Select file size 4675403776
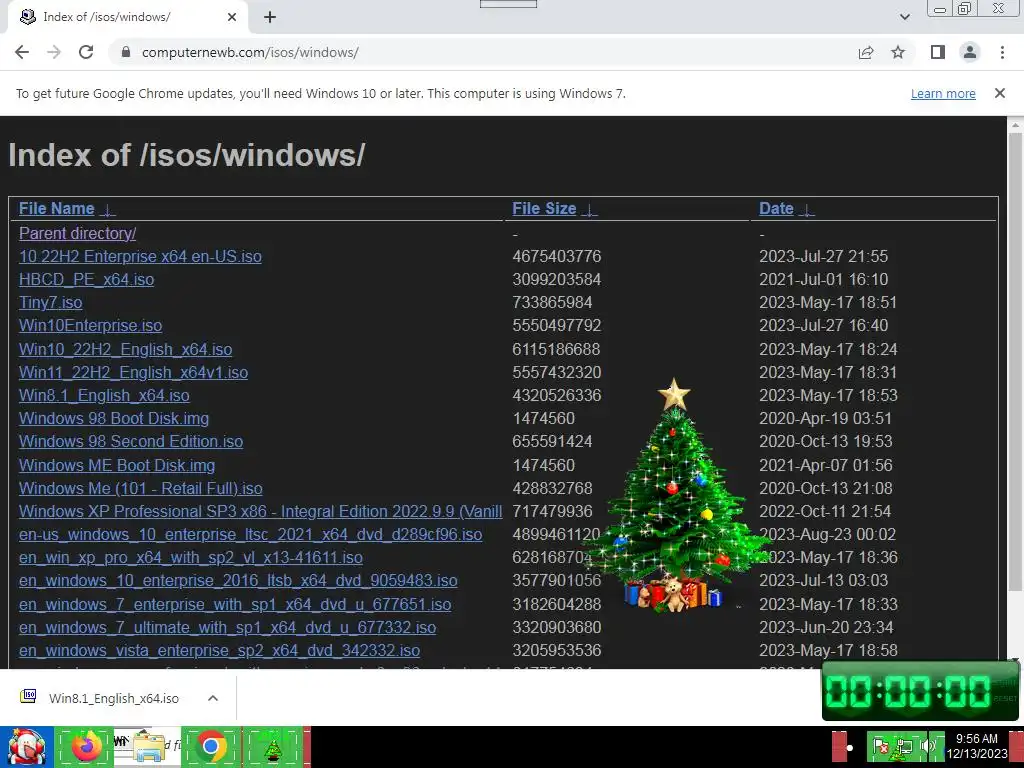 556,256
